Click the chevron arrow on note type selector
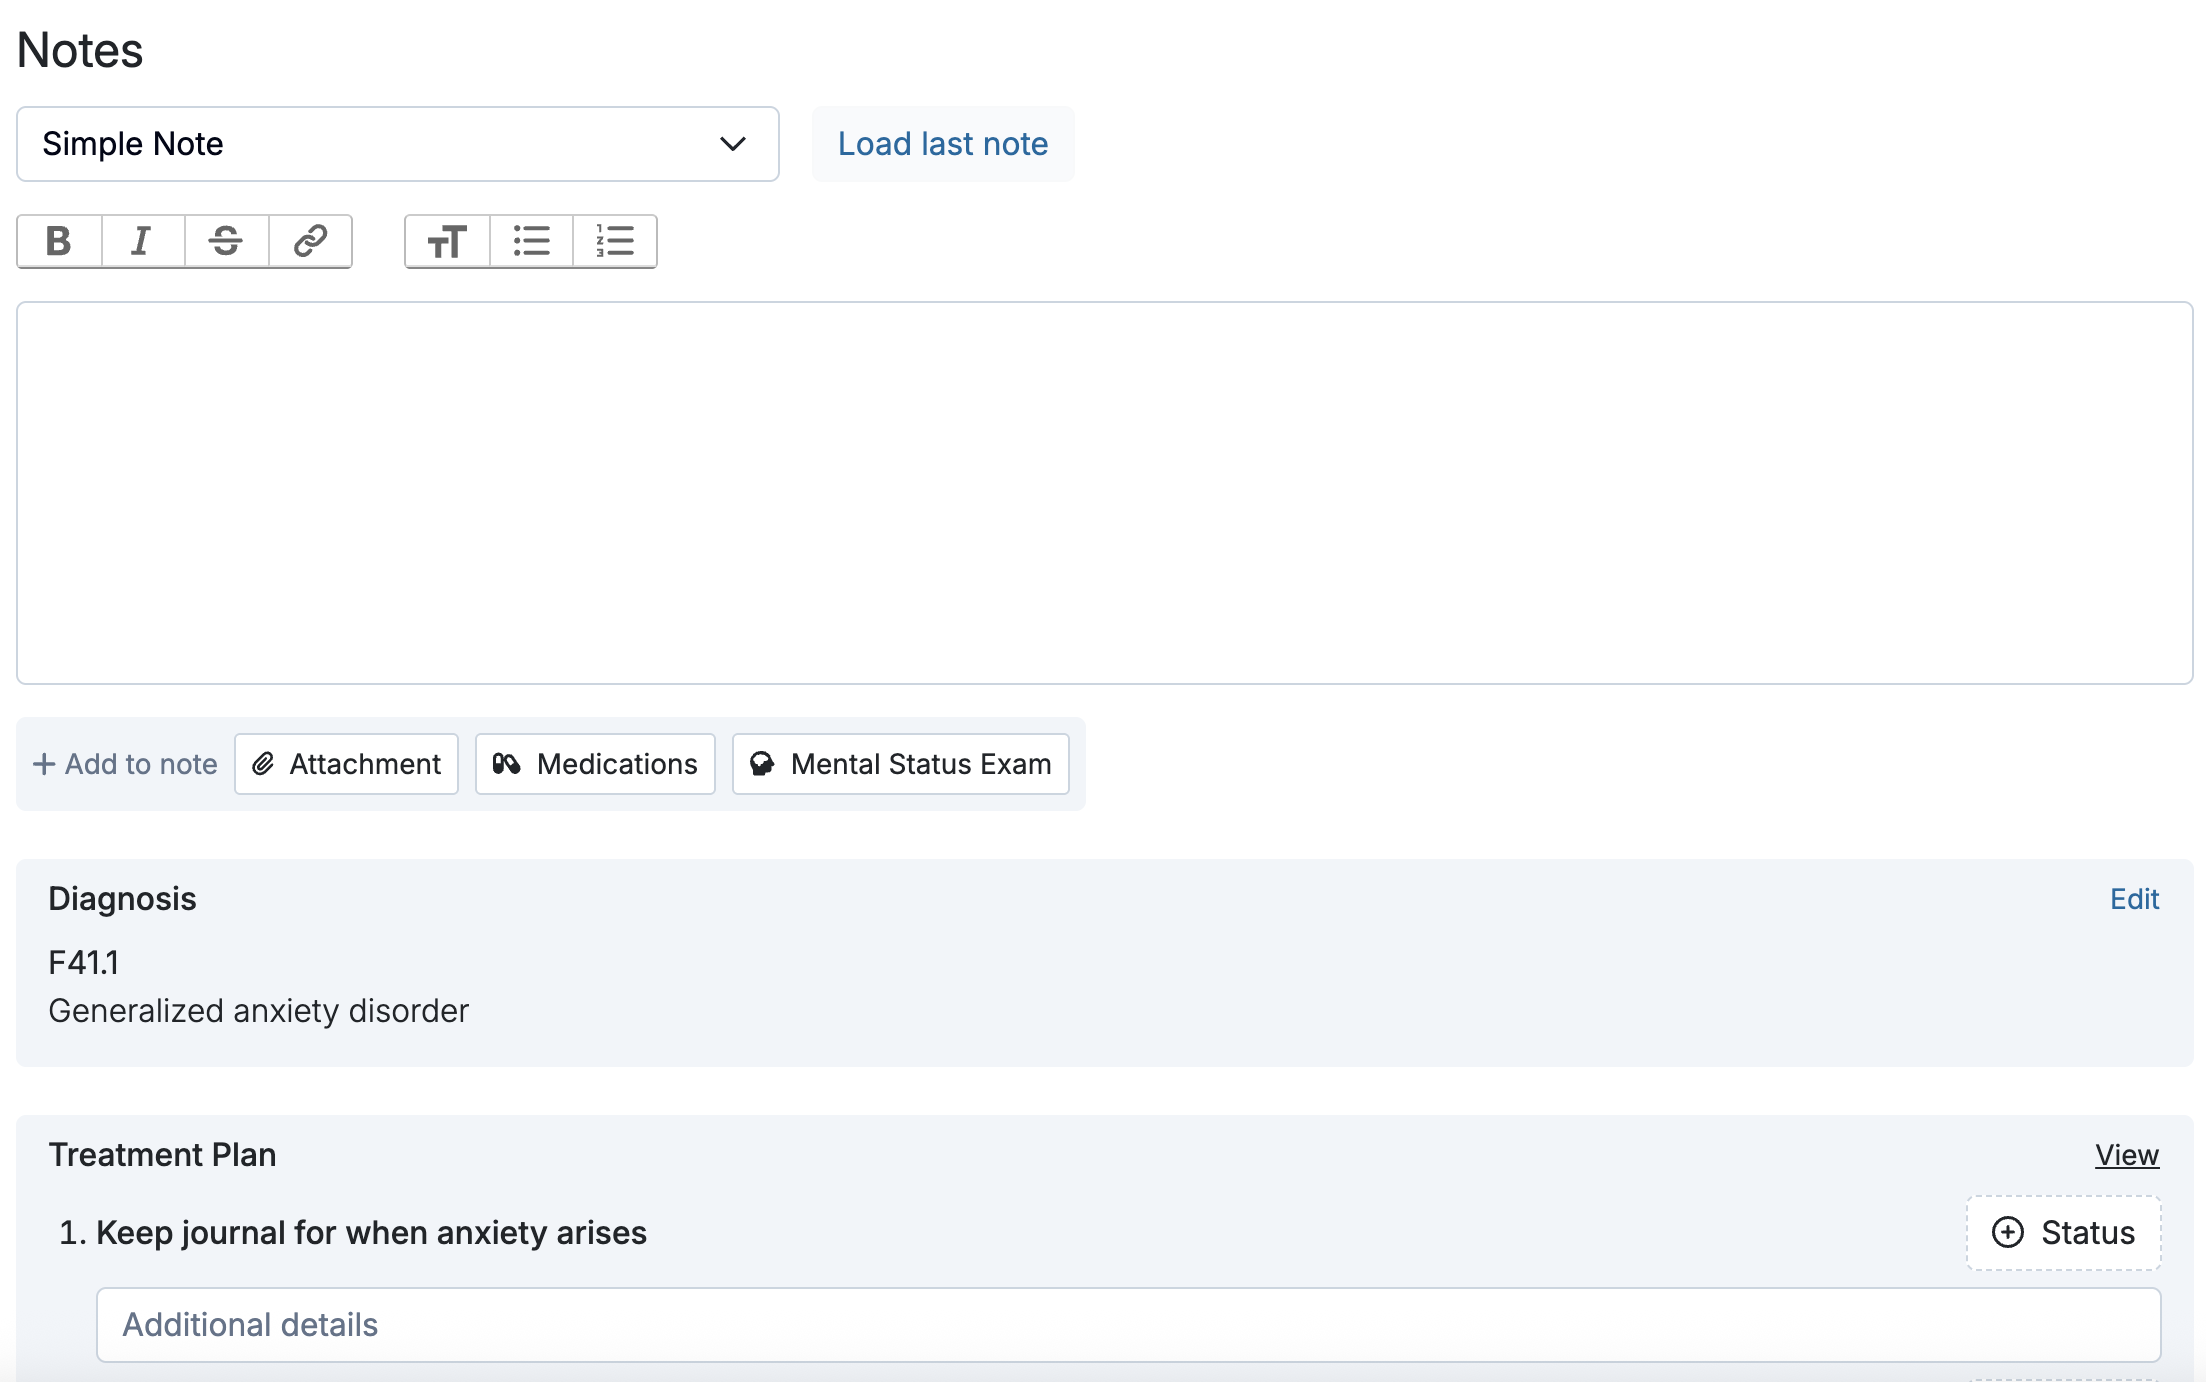Viewport: 2206px width, 1382px height. 733,144
